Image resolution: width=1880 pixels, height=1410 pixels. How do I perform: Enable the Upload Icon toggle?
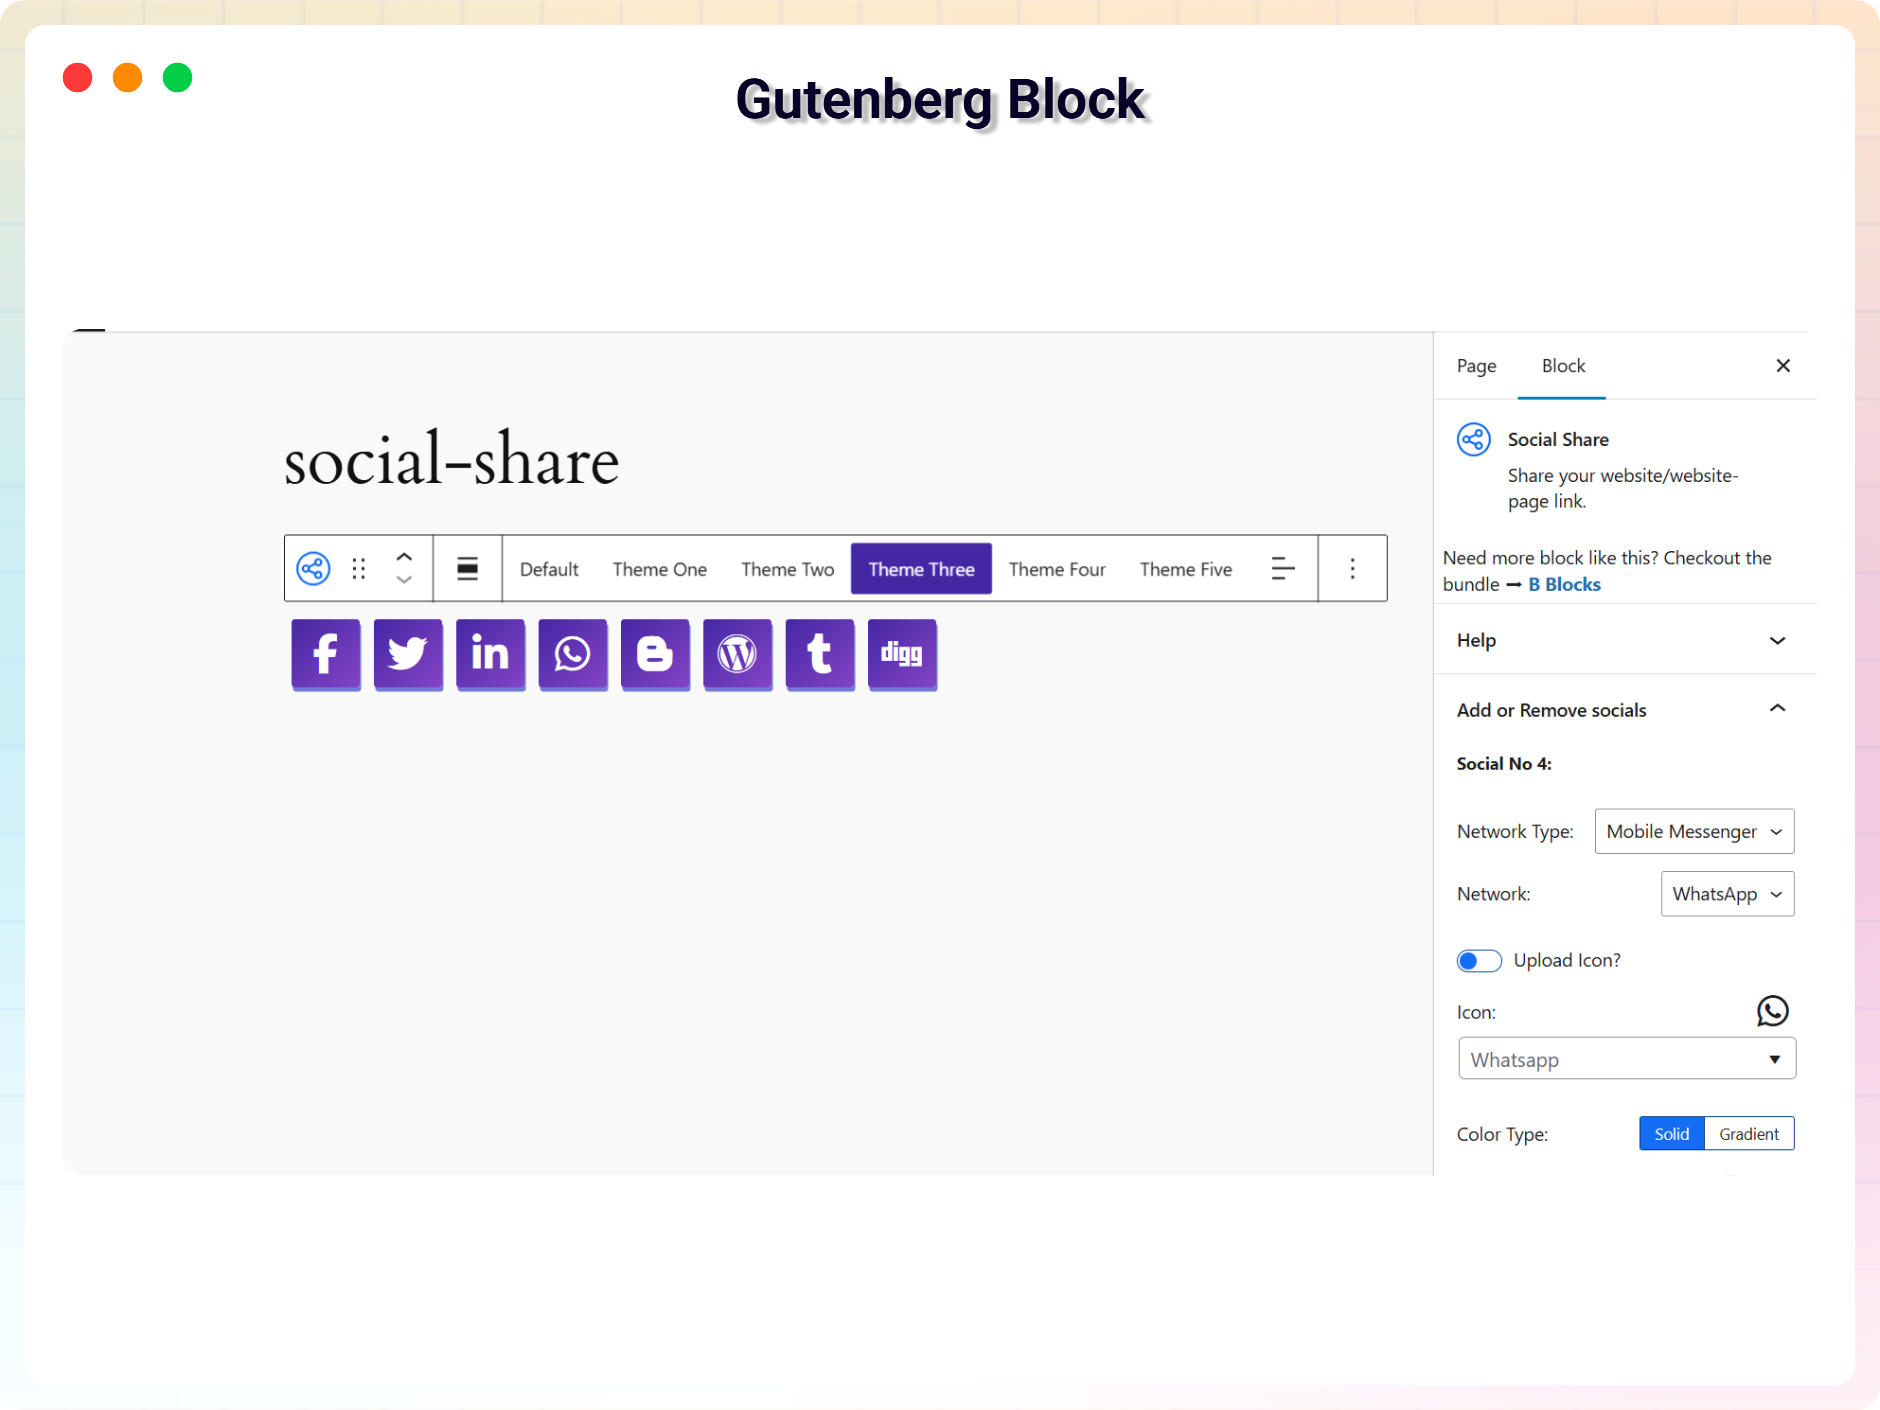click(x=1479, y=960)
